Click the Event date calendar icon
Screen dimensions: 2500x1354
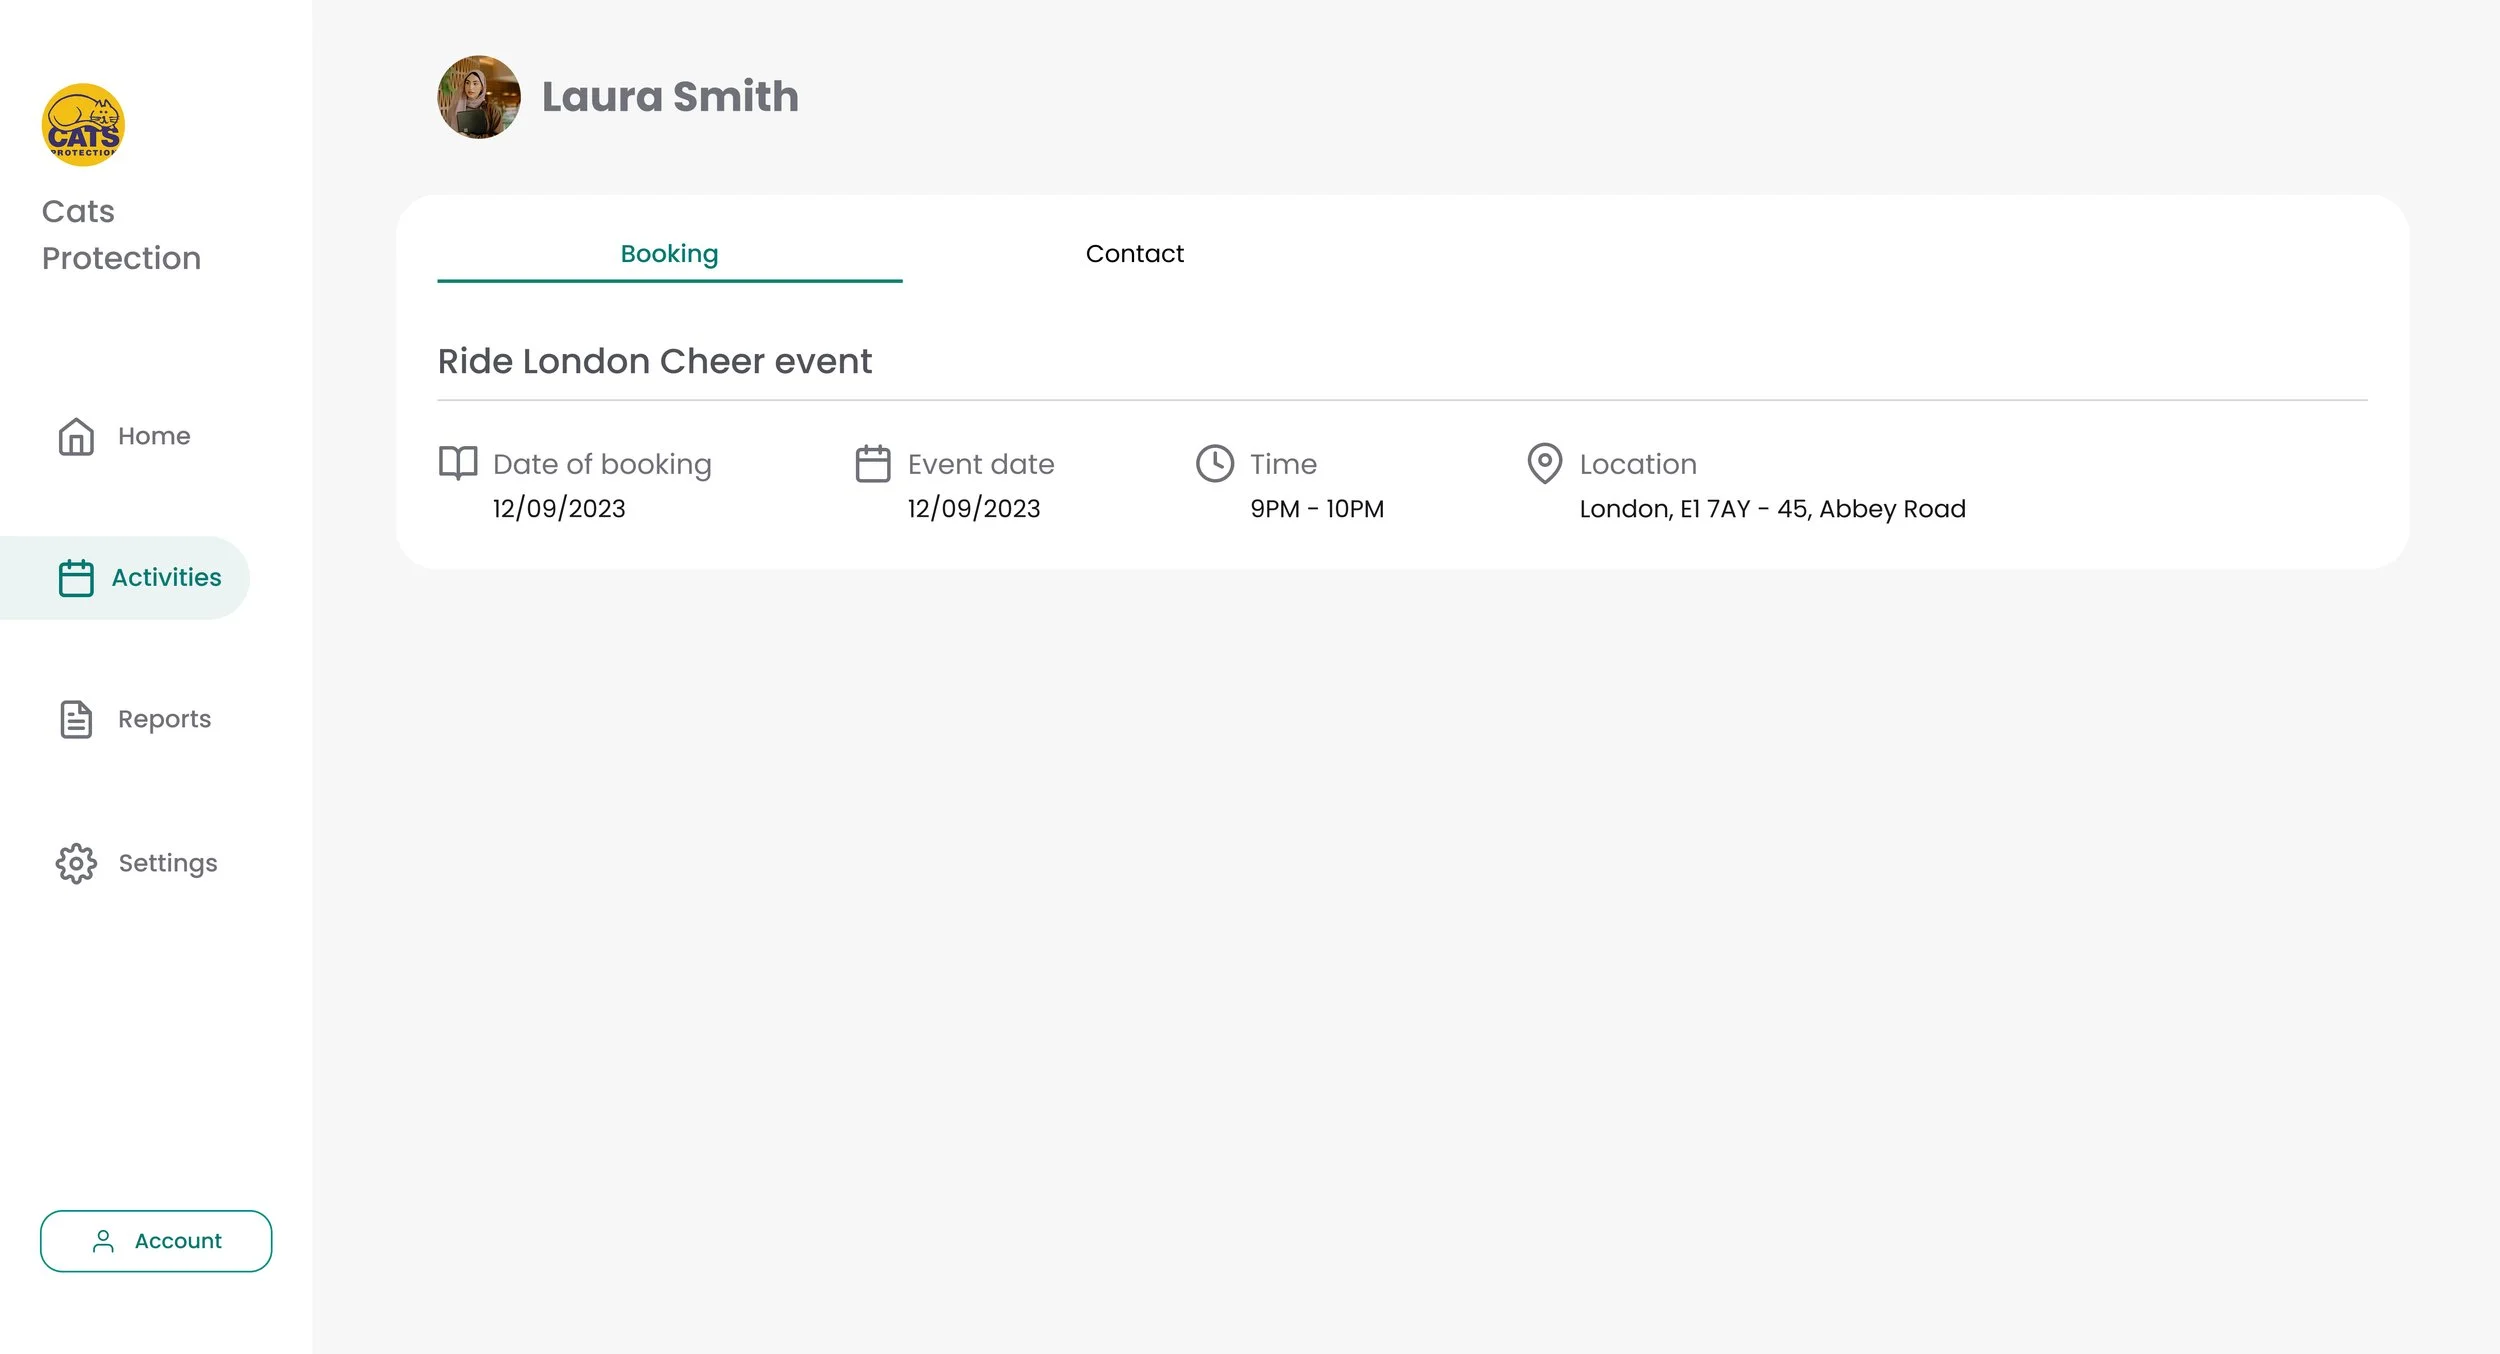coord(873,464)
